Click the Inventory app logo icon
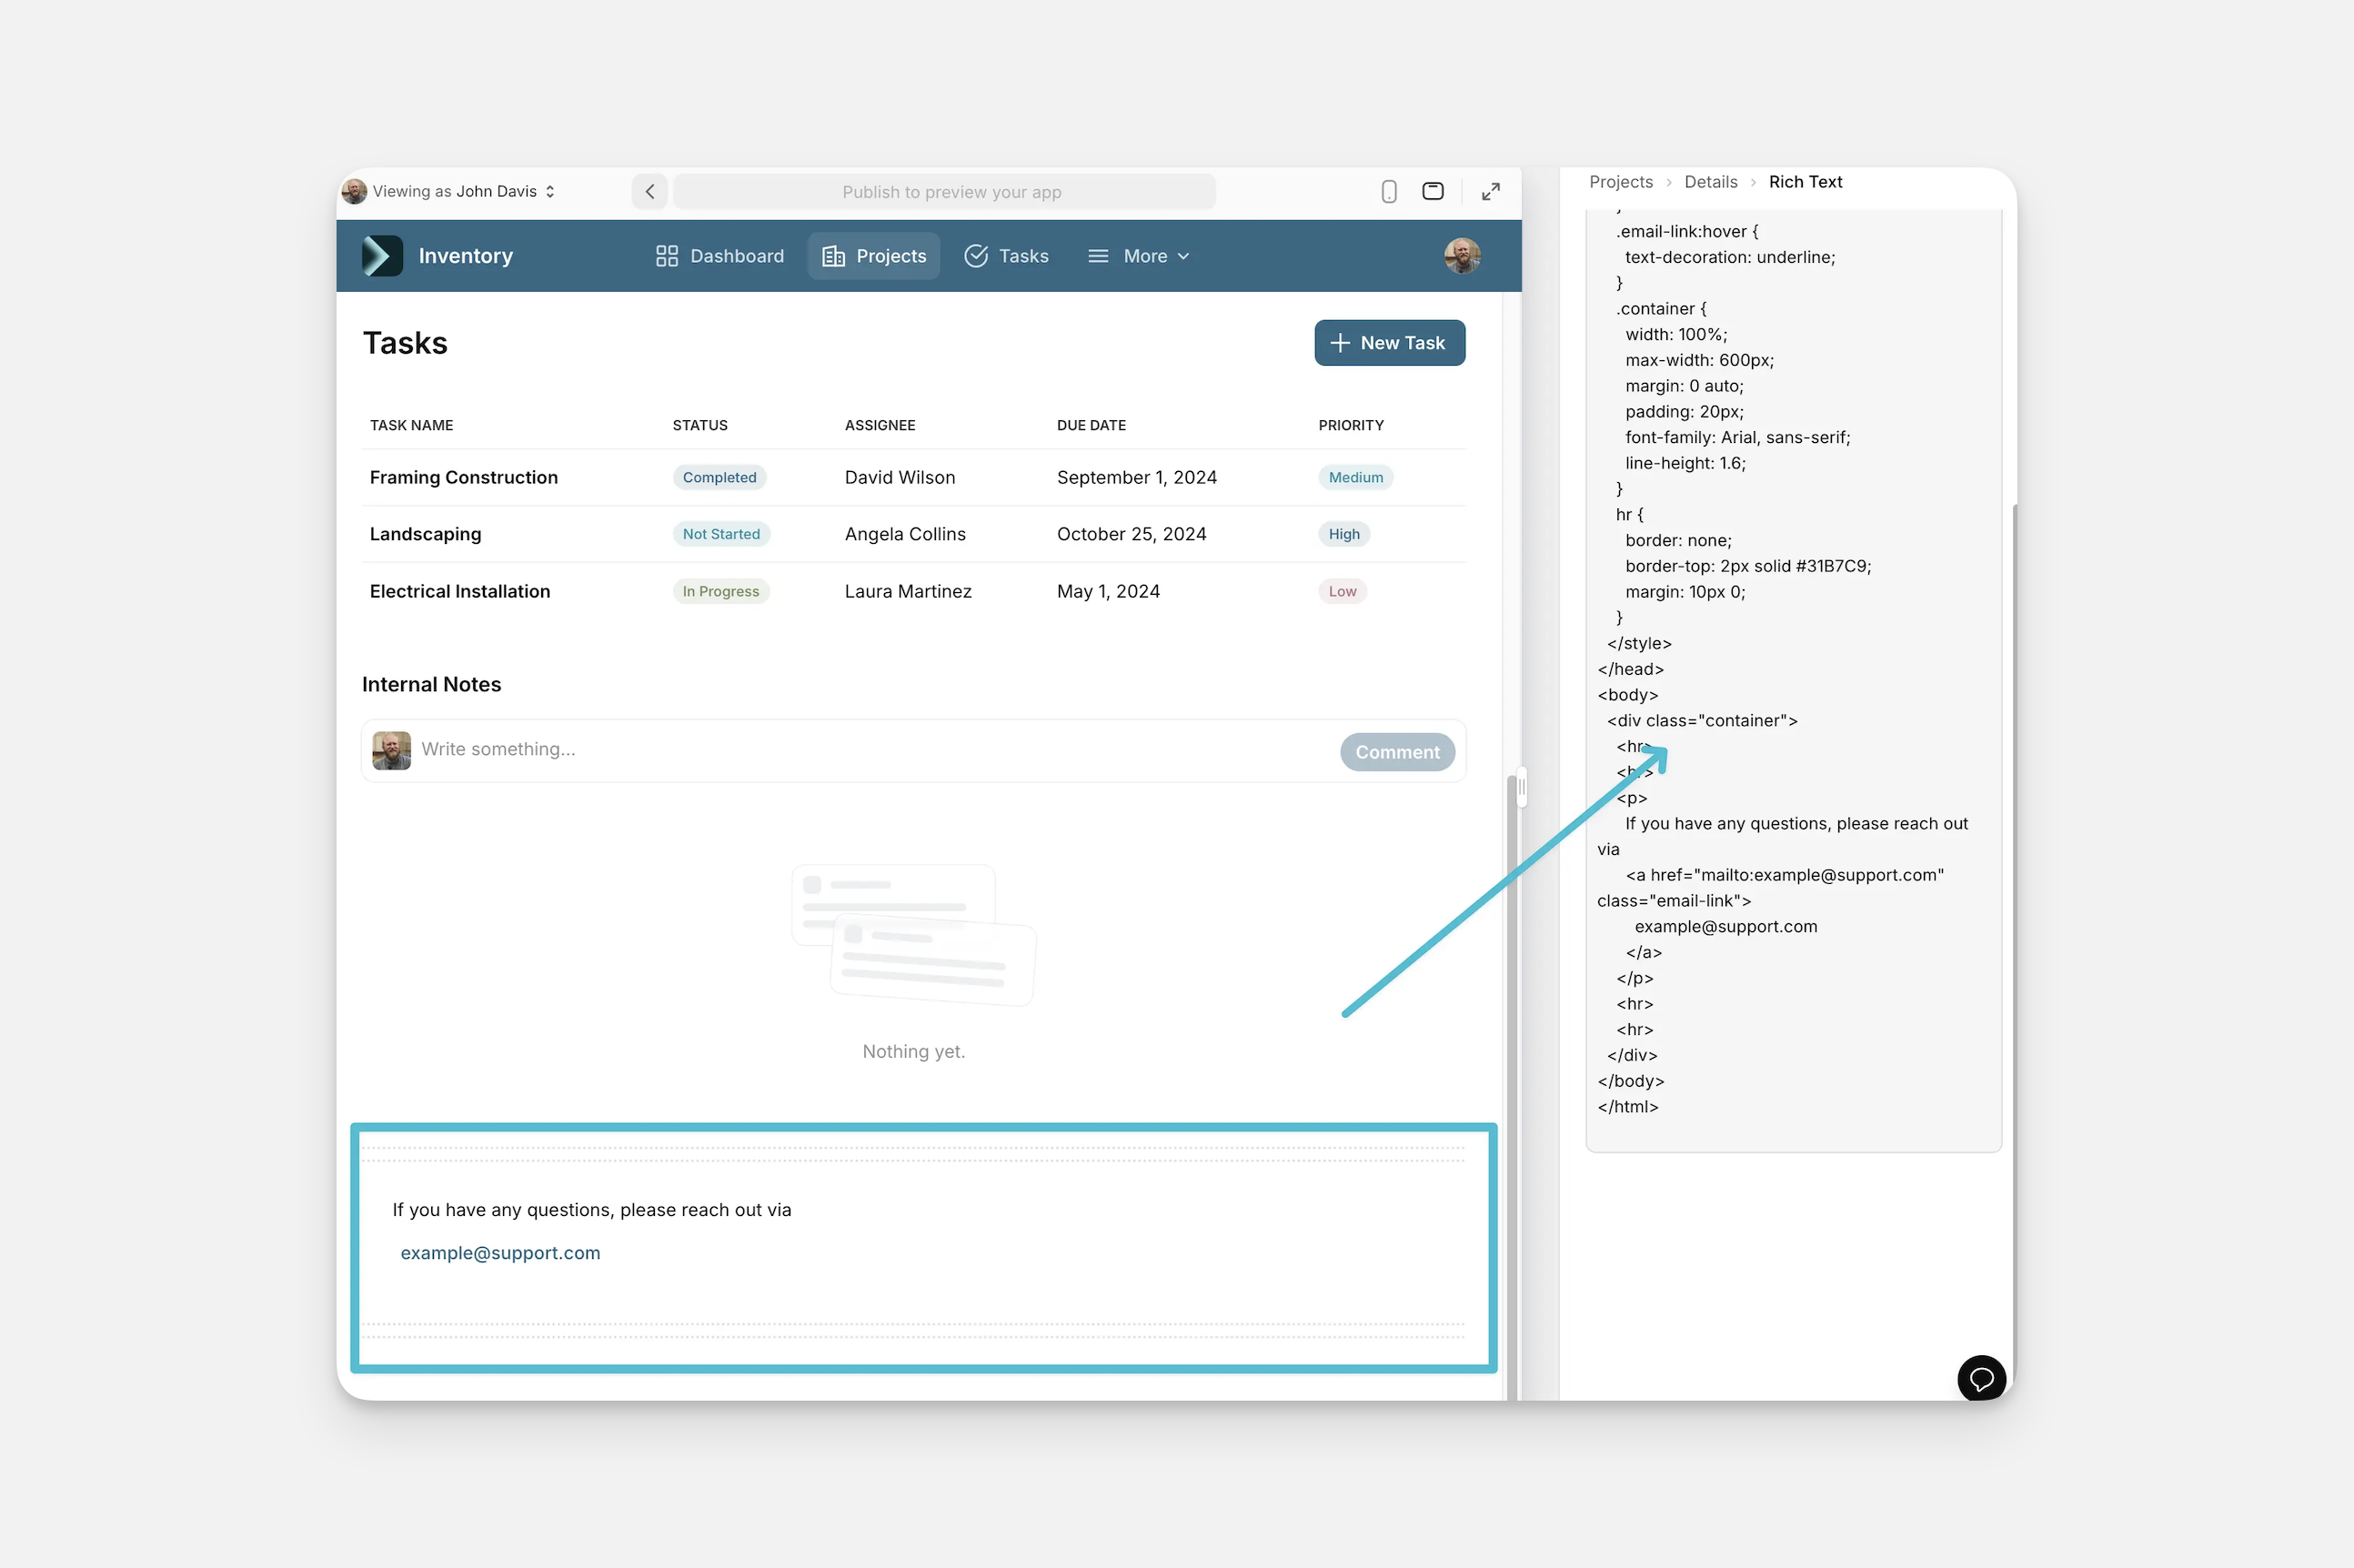This screenshot has height=1568, width=2354. click(x=382, y=256)
